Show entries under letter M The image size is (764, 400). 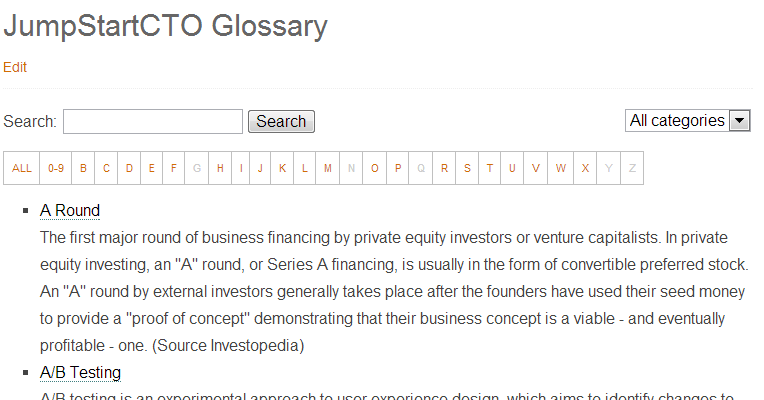click(328, 168)
